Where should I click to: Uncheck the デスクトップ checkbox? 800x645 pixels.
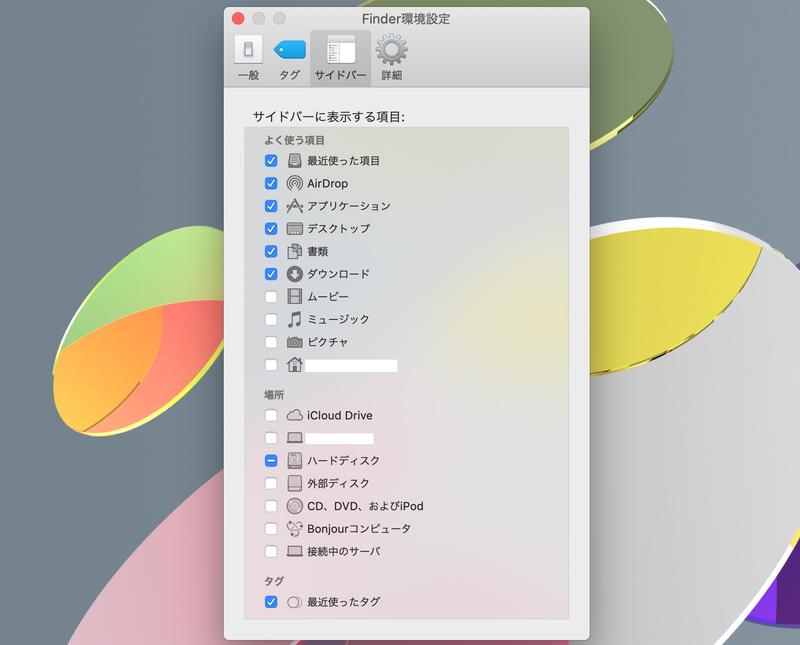(271, 229)
